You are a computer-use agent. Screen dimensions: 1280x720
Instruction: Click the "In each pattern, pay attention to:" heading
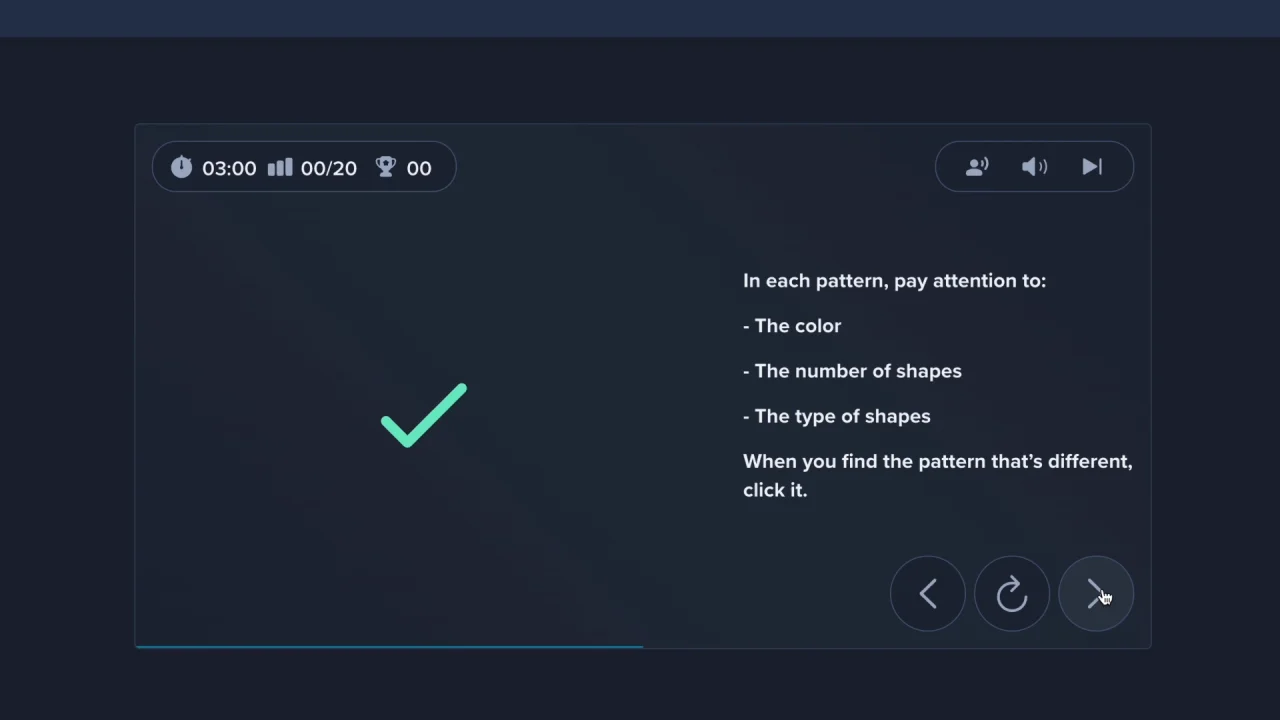click(x=894, y=281)
